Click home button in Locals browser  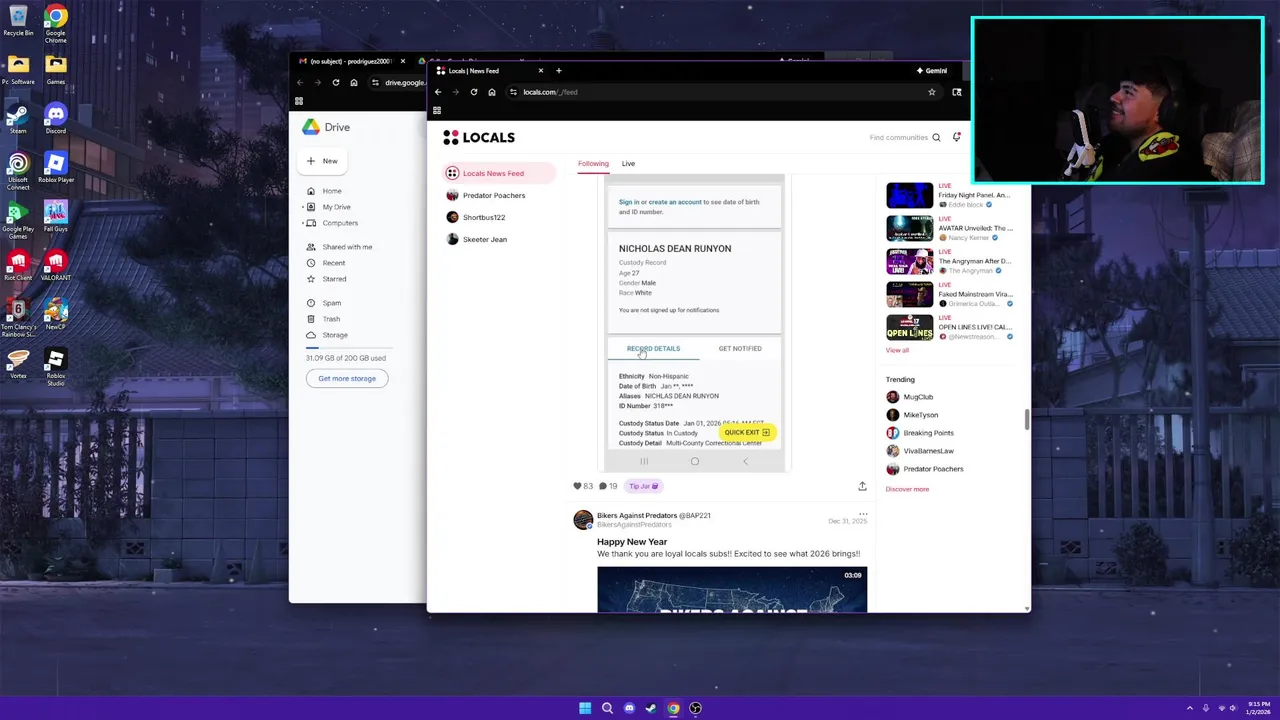(491, 92)
